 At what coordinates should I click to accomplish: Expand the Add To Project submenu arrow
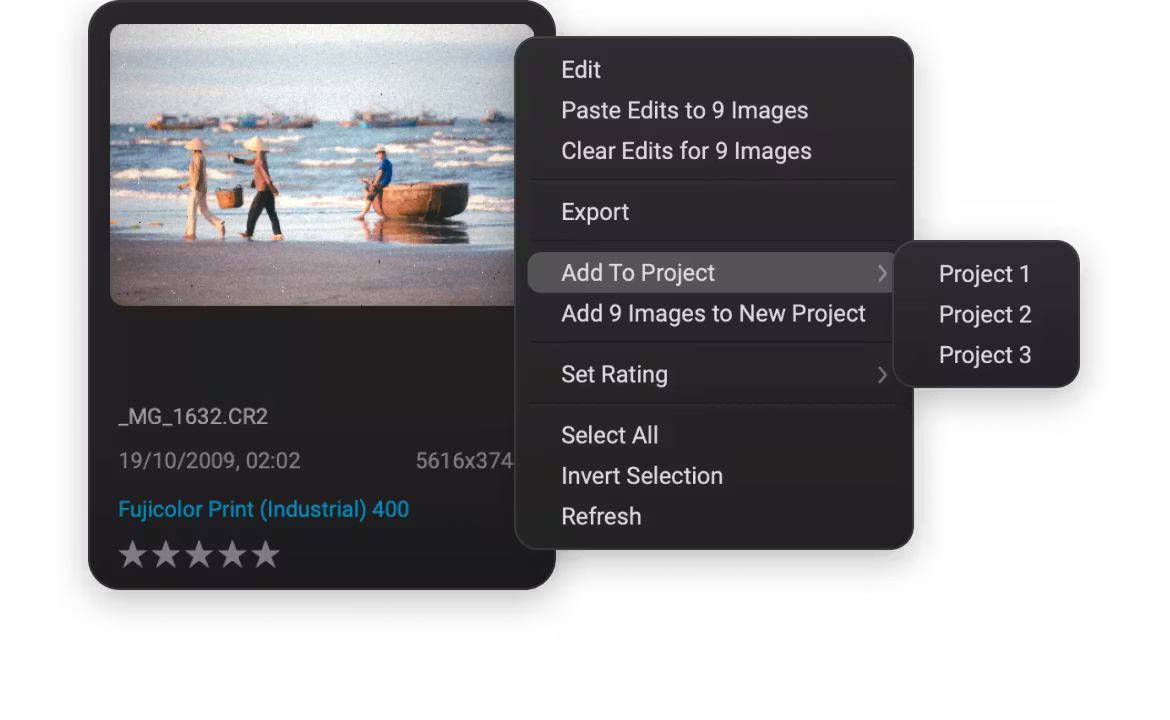tap(882, 273)
